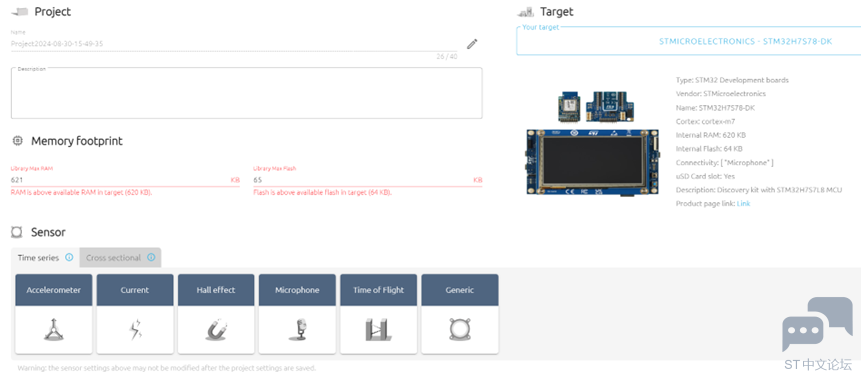
Task: Click the Current card header
Action: pyautogui.click(x=135, y=290)
